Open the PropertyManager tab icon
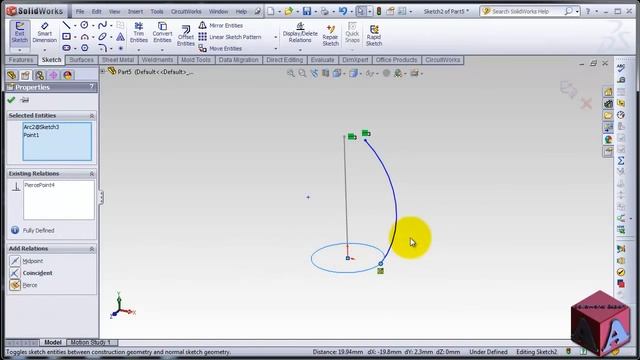The width and height of the screenshot is (640, 360). pyautogui.click(x=25, y=75)
